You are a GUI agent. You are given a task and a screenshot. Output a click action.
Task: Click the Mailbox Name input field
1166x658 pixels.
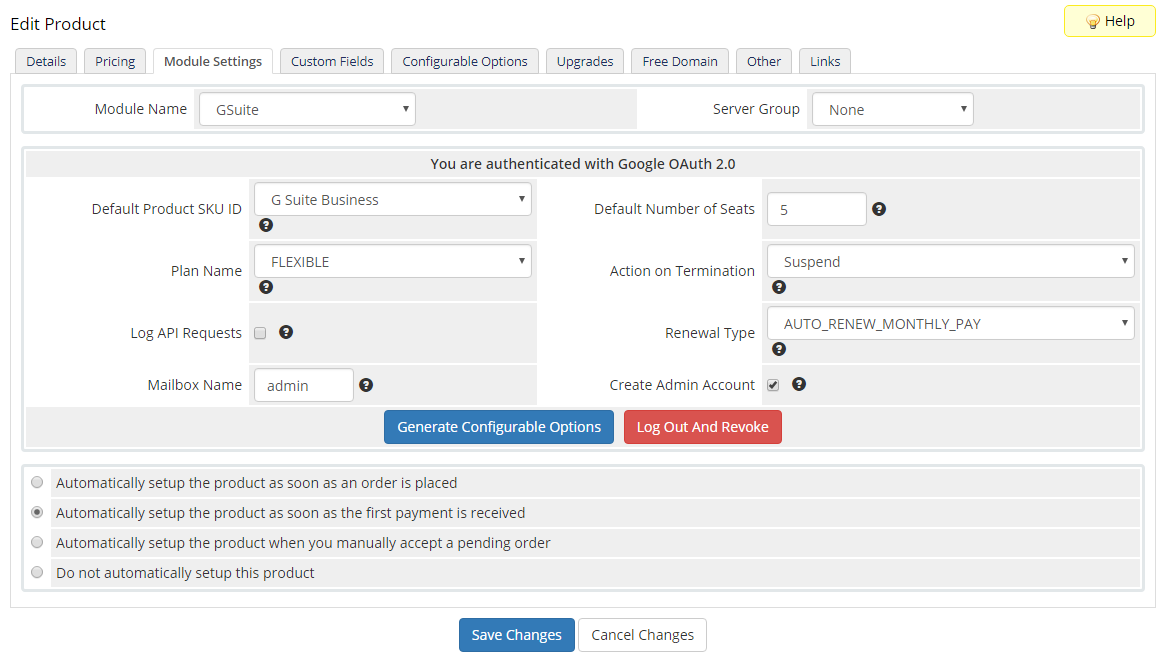click(x=303, y=385)
